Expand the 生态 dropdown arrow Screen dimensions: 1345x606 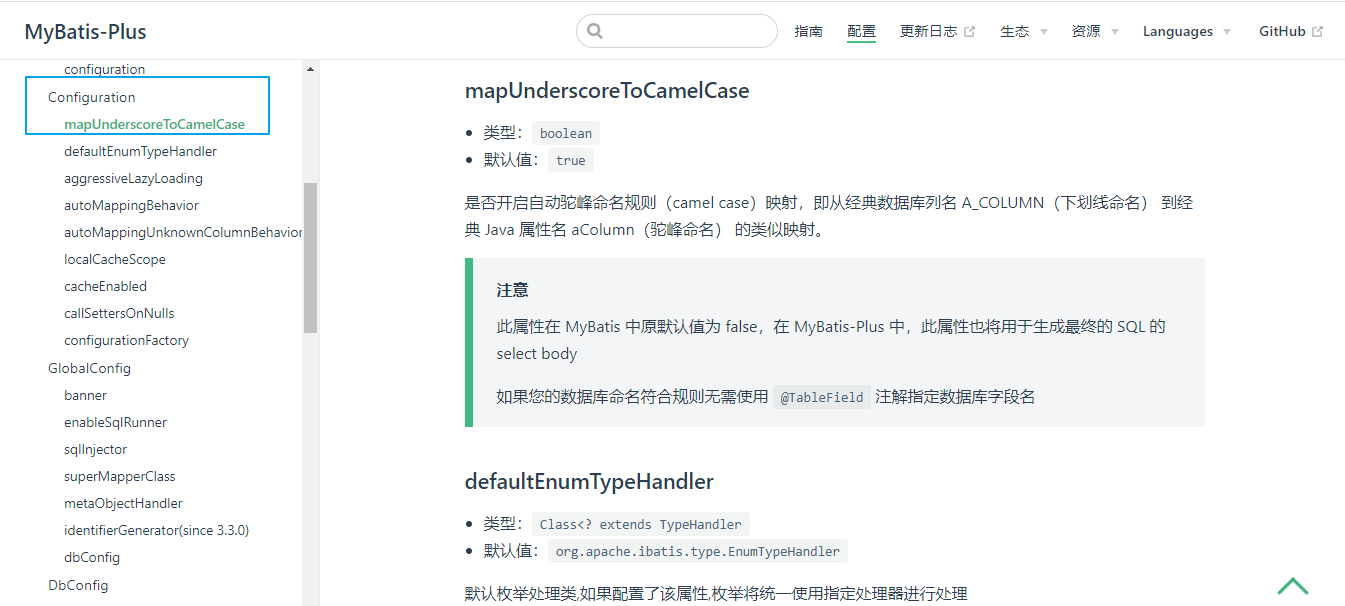[1044, 32]
